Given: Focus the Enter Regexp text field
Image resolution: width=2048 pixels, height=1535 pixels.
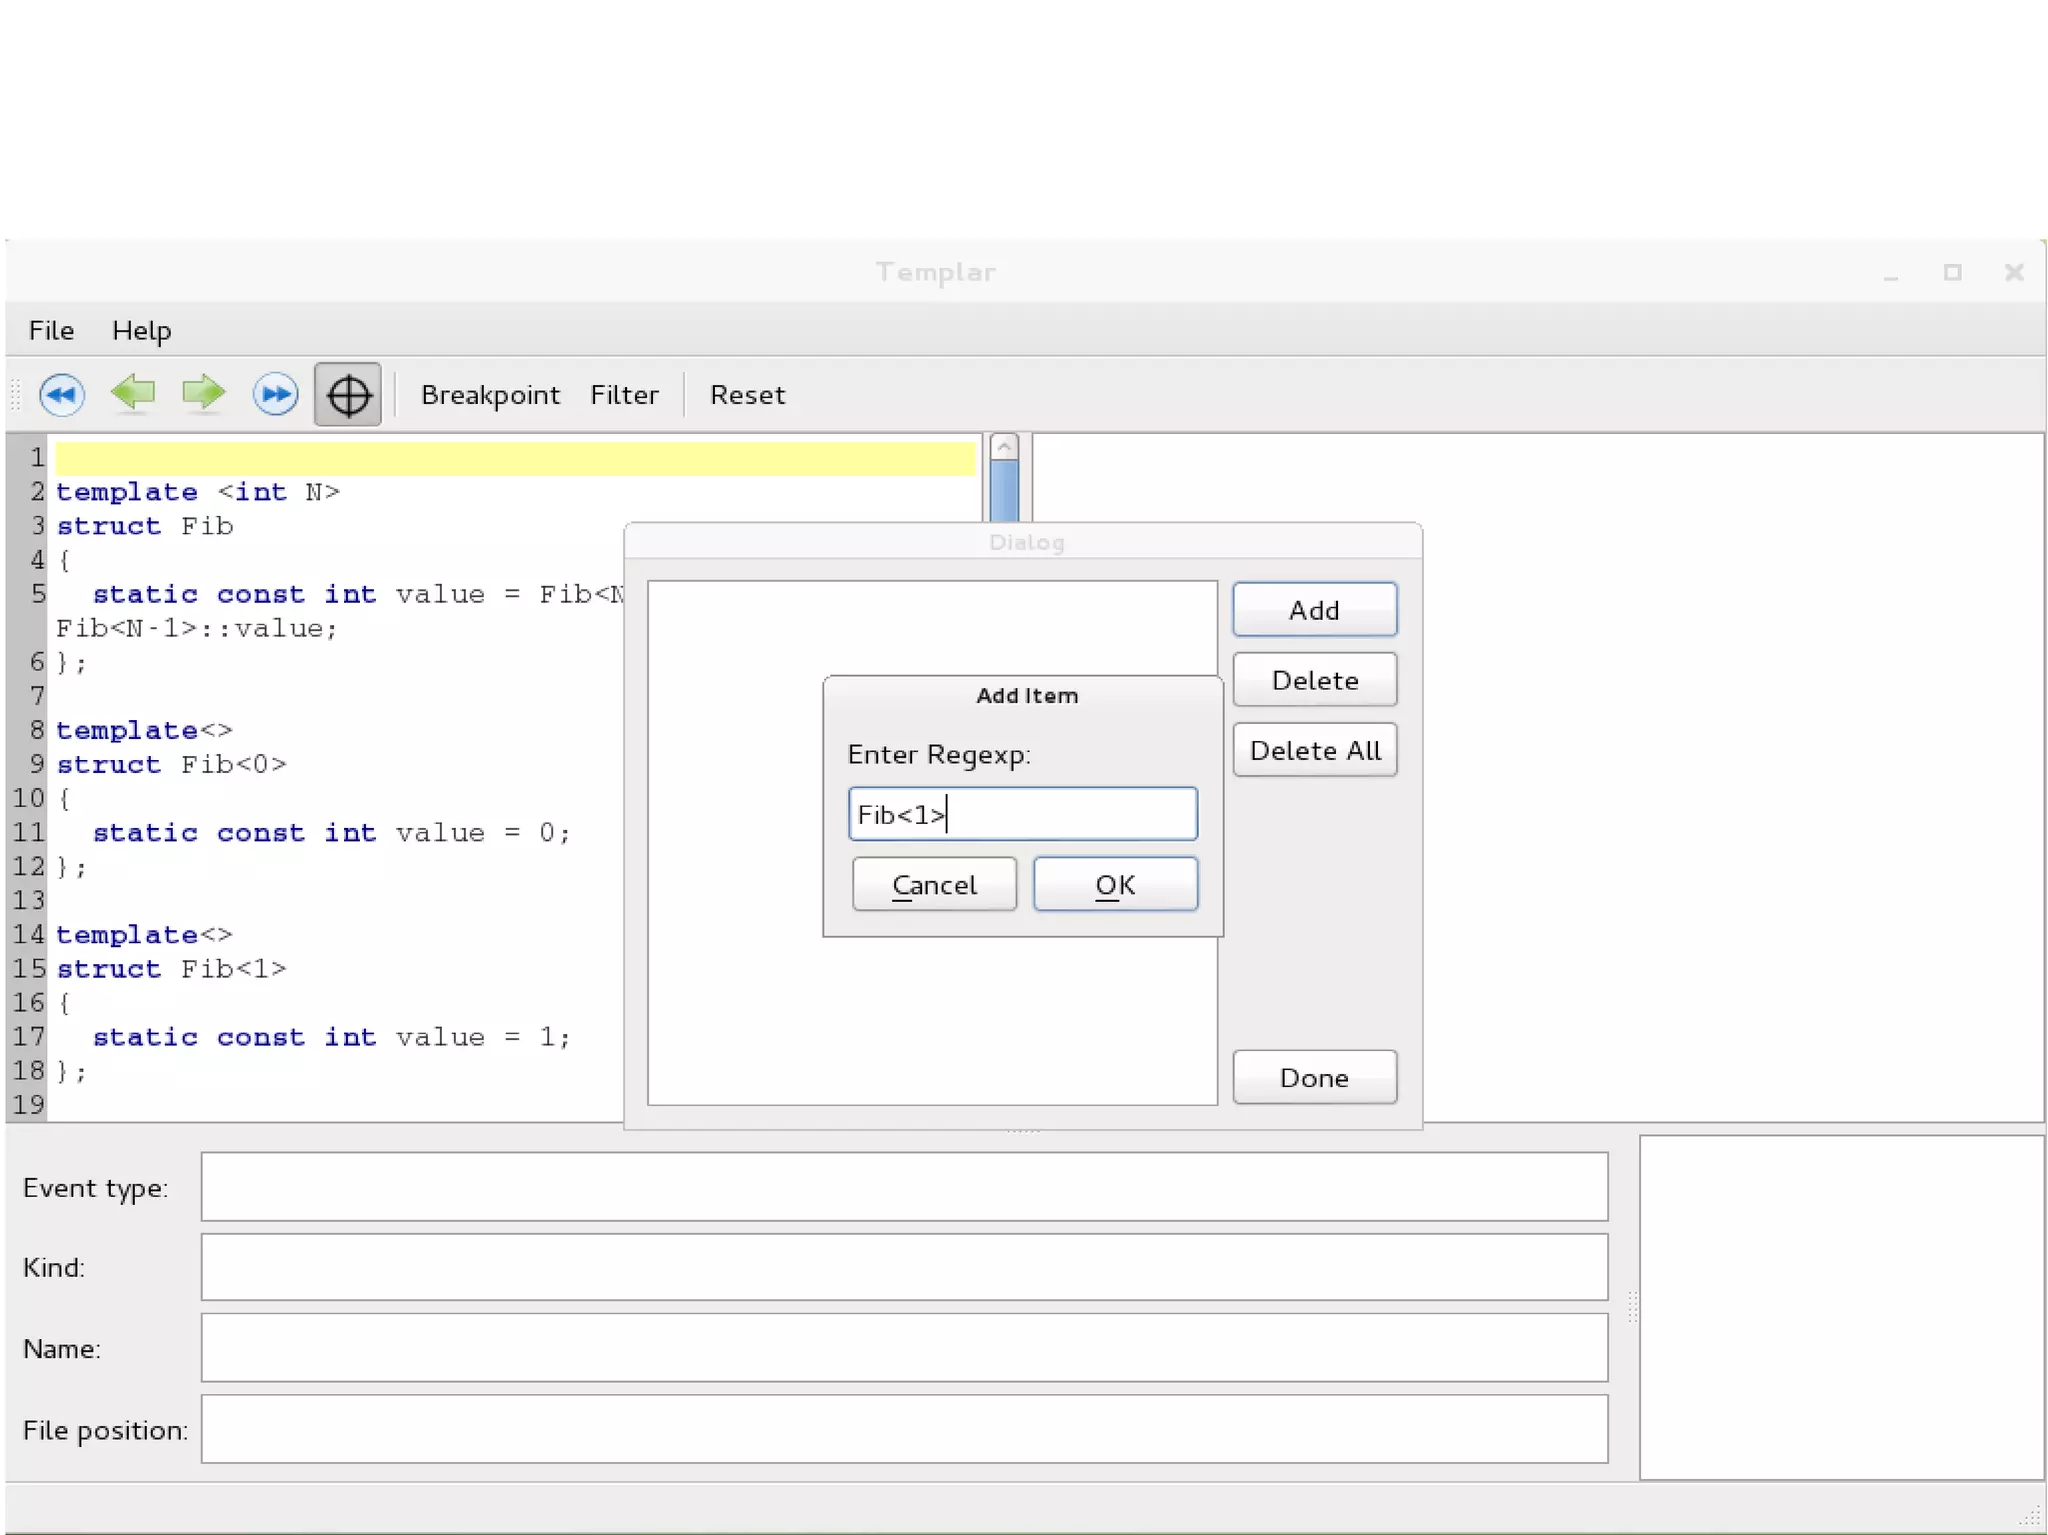Looking at the screenshot, I should click(1022, 814).
